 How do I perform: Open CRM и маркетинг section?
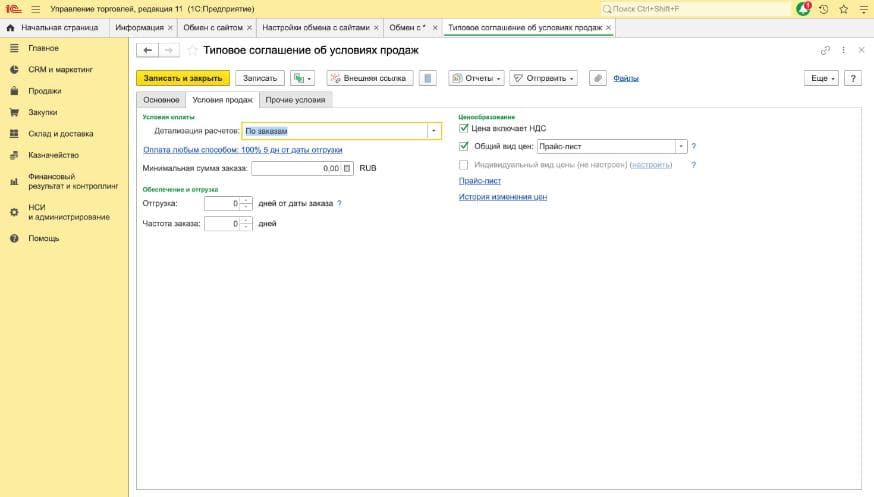point(60,70)
